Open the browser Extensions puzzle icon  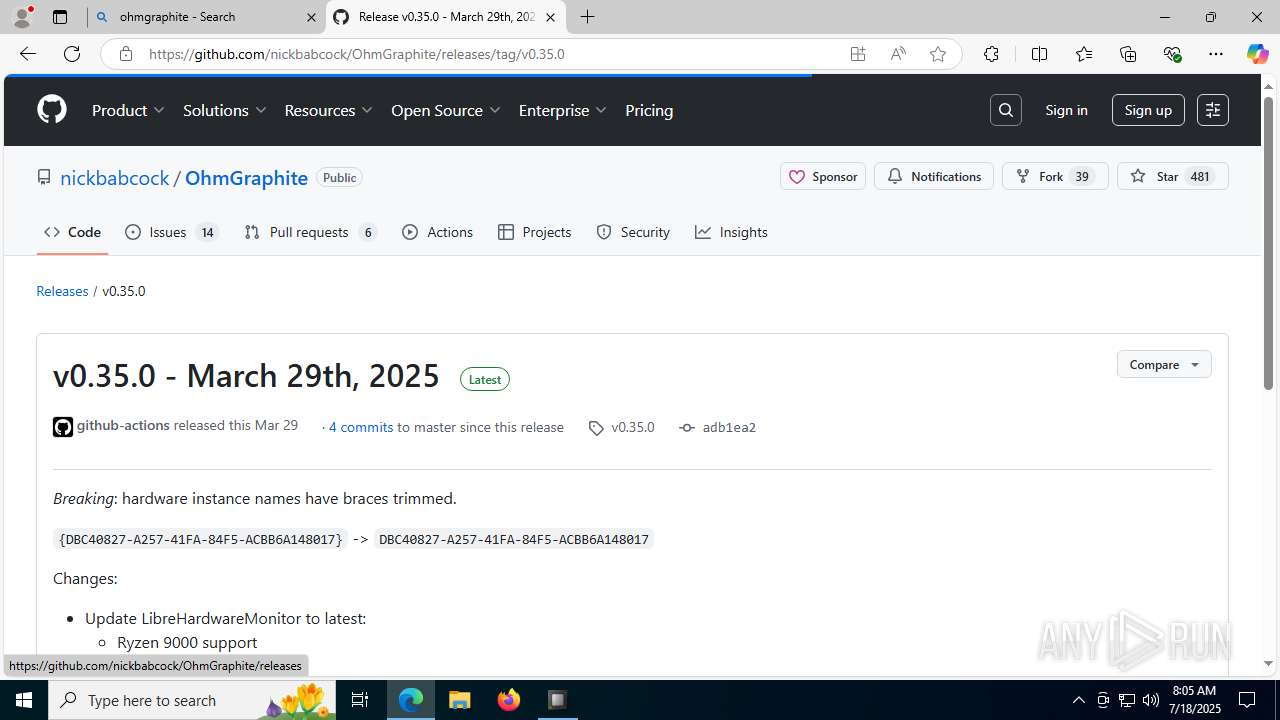click(991, 54)
